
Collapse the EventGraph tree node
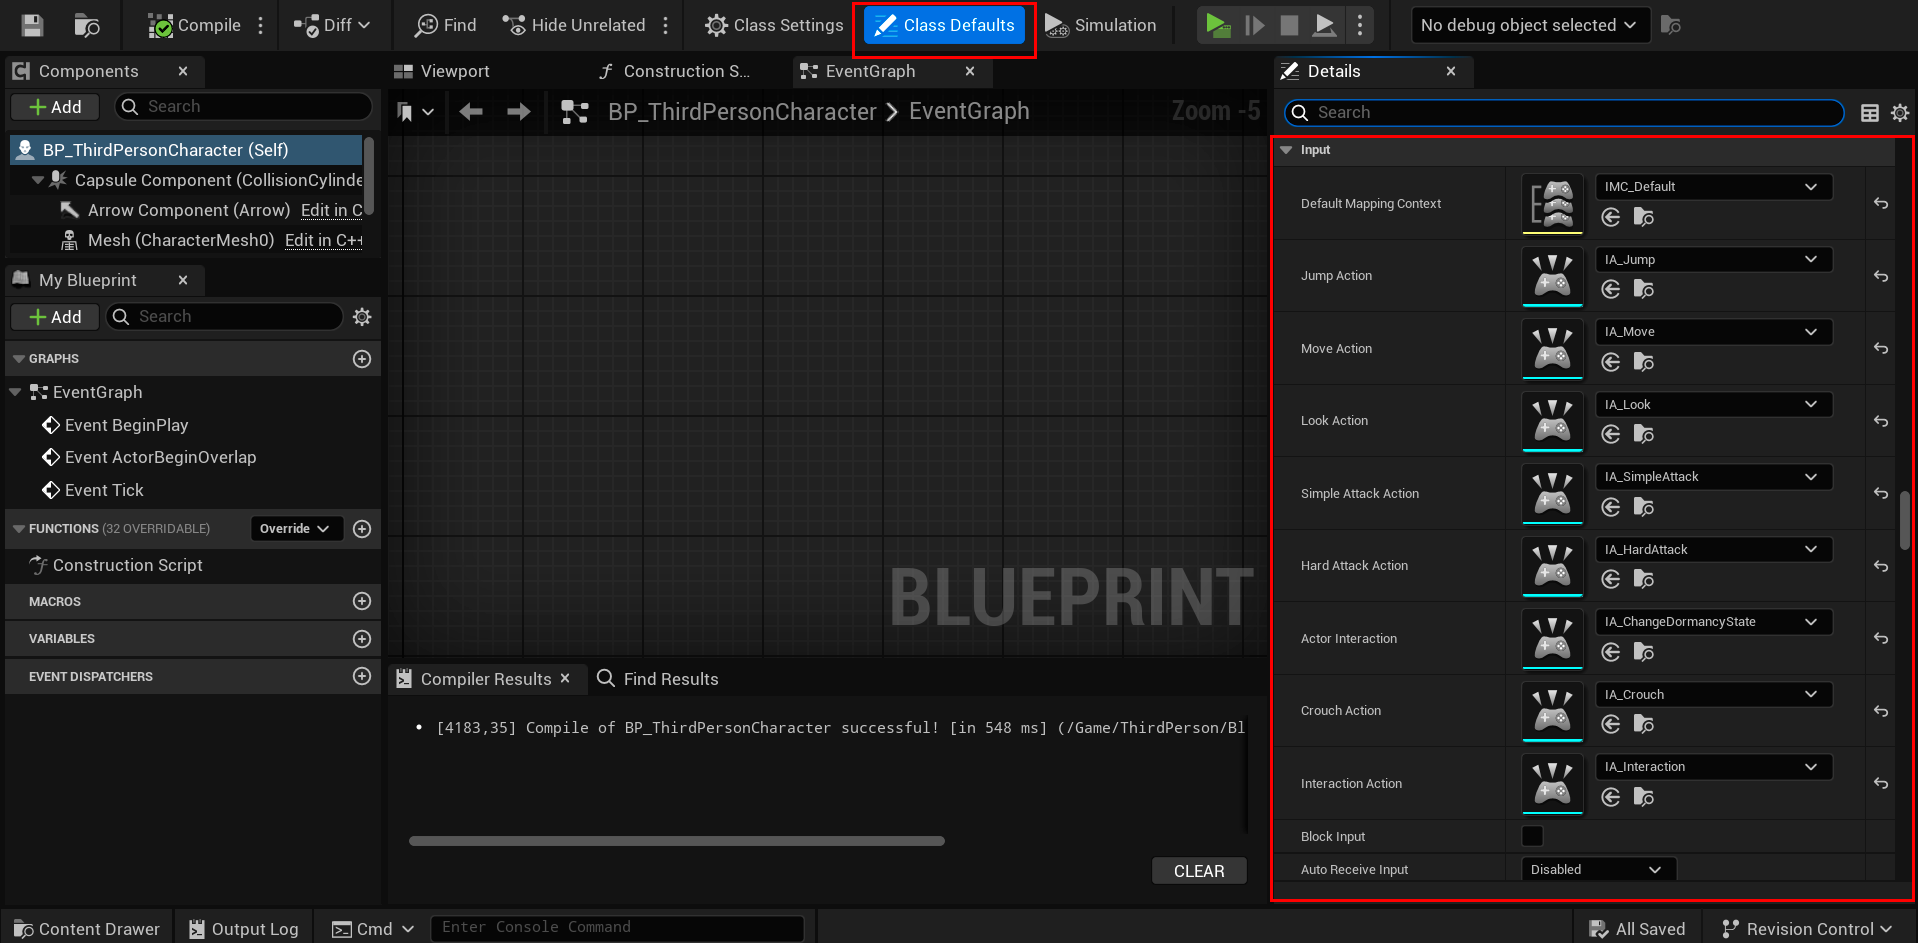pyautogui.click(x=15, y=392)
